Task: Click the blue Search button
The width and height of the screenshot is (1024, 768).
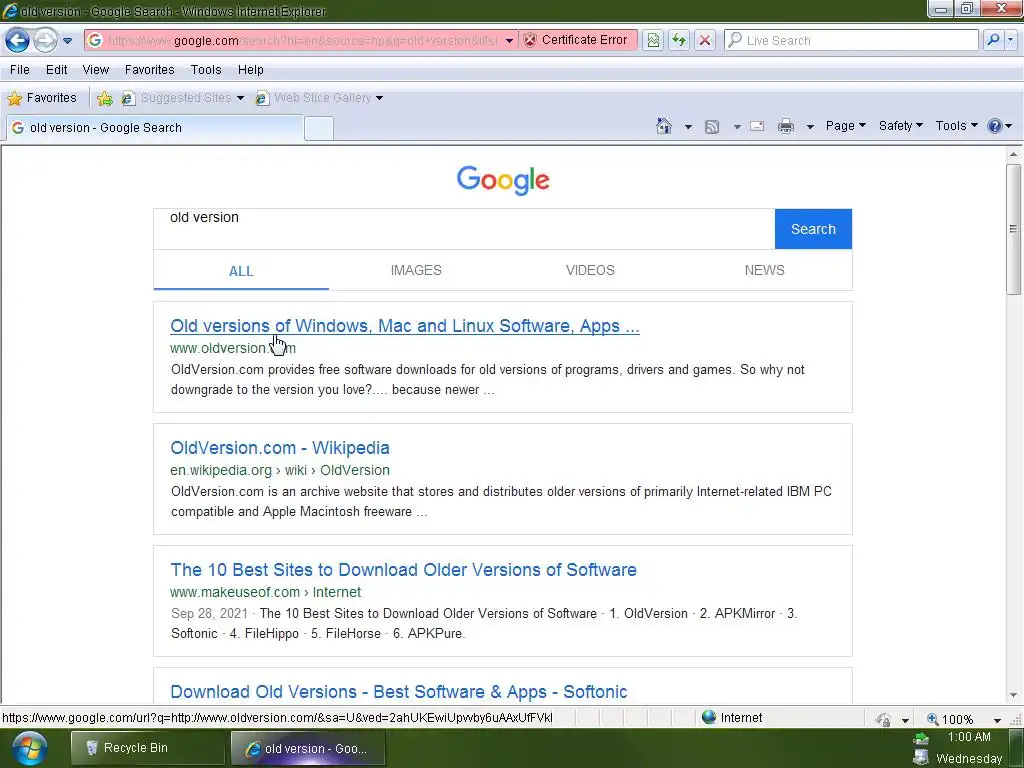Action: click(x=813, y=229)
